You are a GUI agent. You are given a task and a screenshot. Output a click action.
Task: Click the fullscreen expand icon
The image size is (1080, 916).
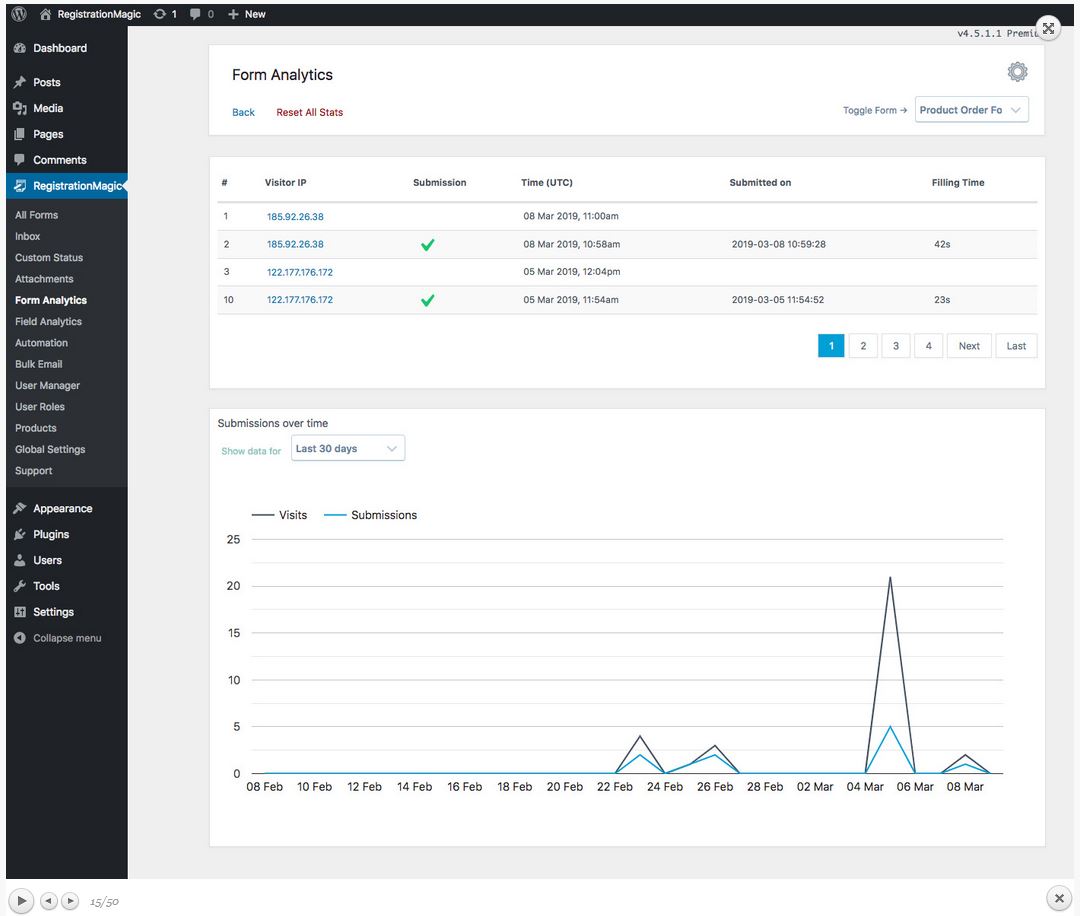click(1047, 28)
